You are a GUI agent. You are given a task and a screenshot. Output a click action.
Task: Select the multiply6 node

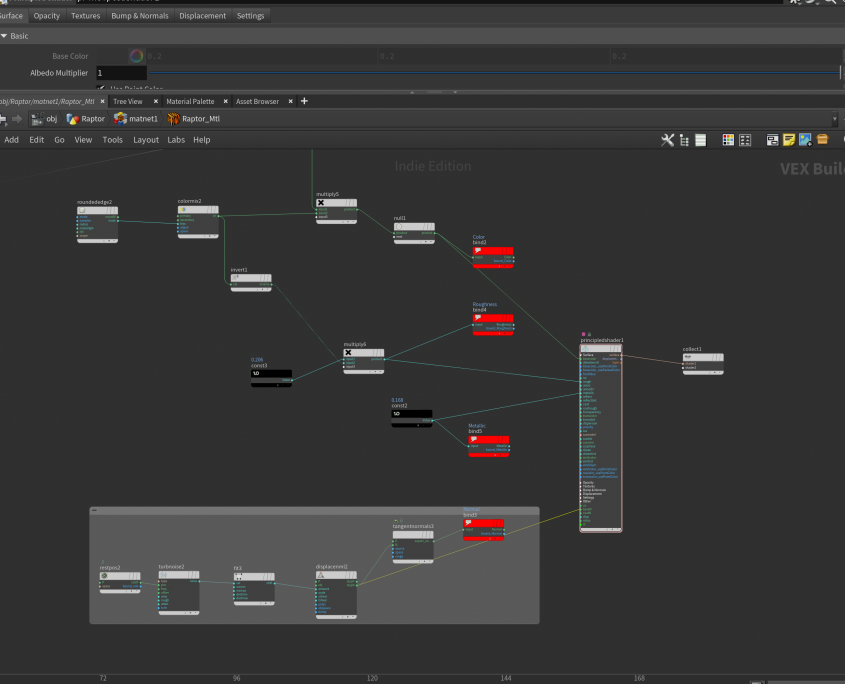tap(363, 353)
